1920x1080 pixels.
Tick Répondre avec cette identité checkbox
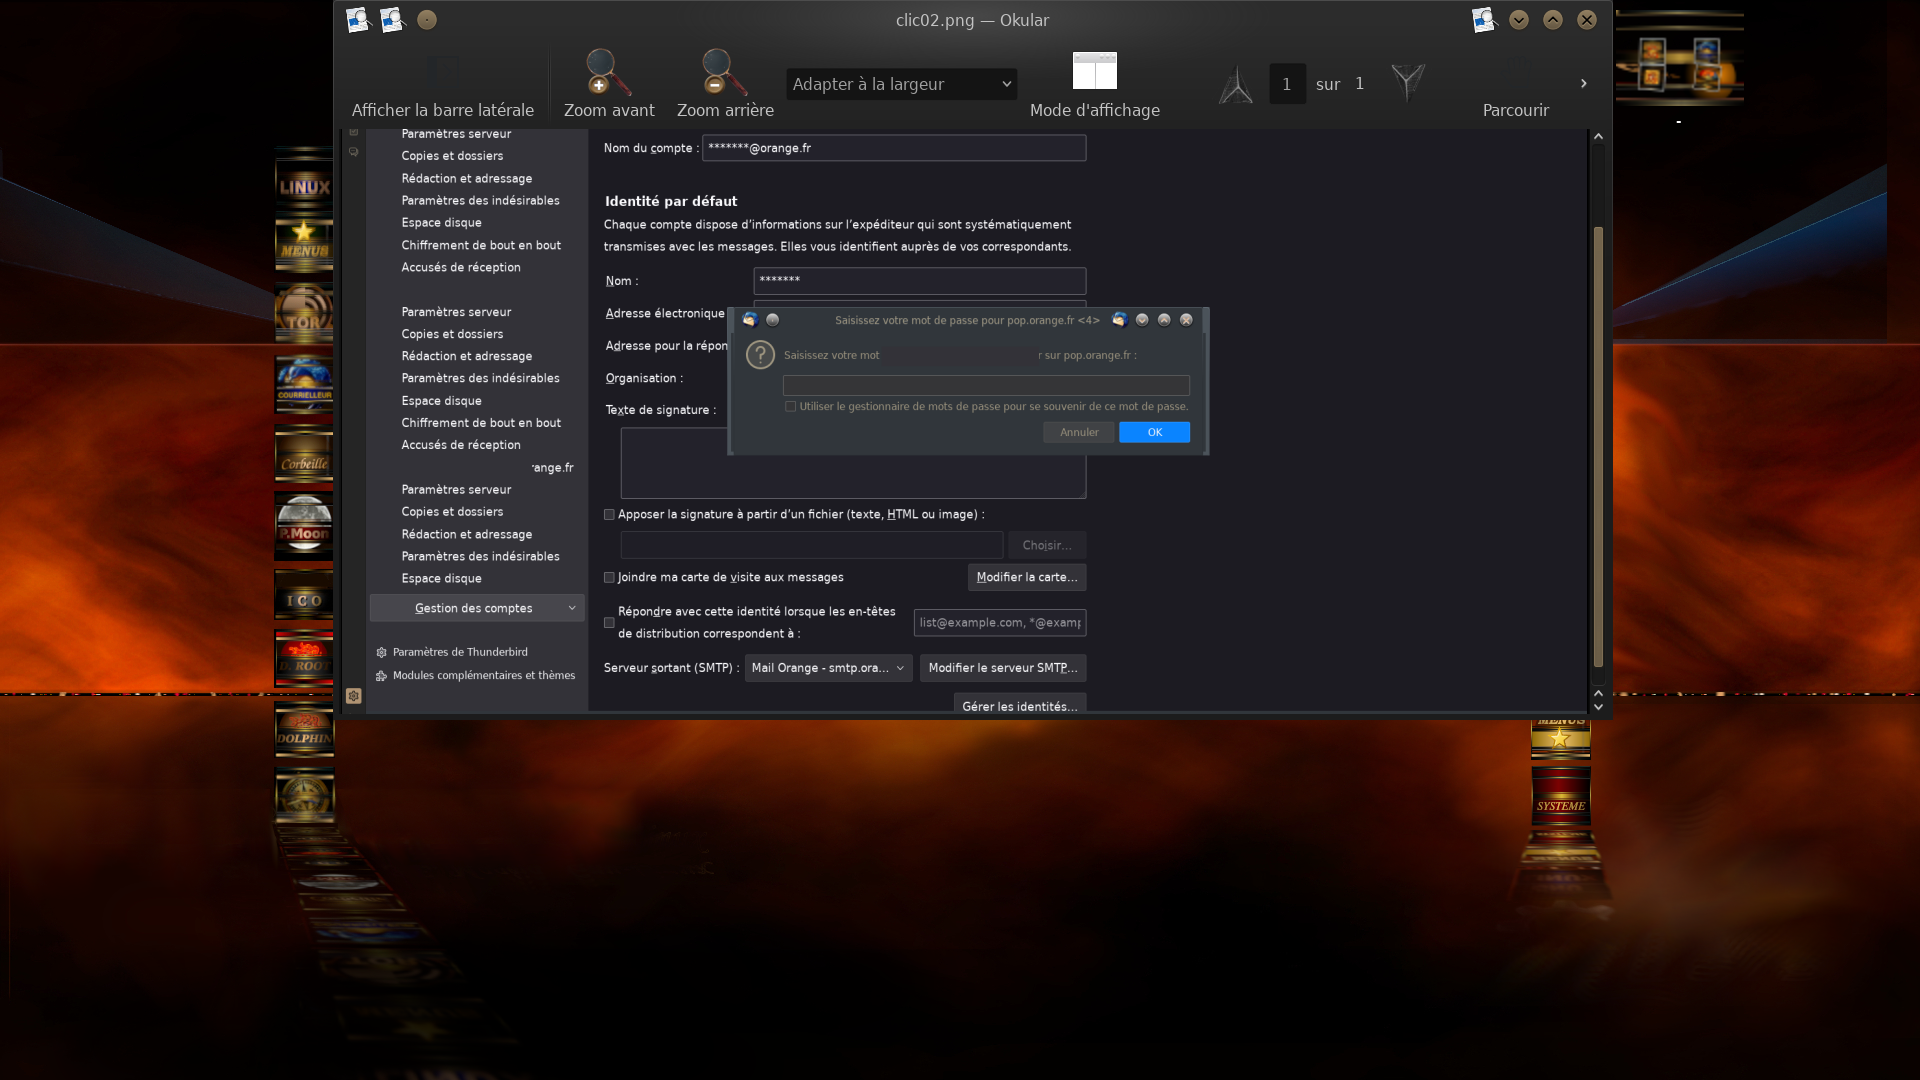609,623
